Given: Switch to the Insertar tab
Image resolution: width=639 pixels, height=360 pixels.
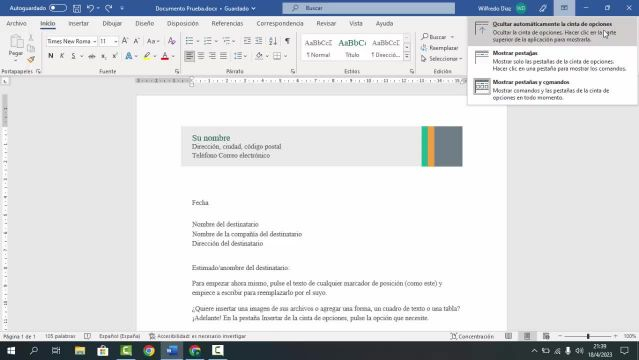Looking at the screenshot, I should point(79,24).
